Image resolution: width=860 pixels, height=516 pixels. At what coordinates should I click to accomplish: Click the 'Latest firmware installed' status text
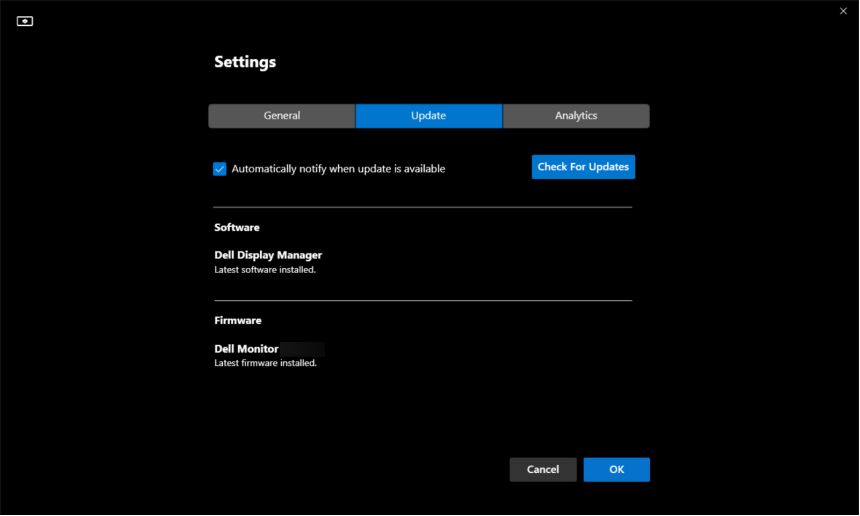pos(265,363)
